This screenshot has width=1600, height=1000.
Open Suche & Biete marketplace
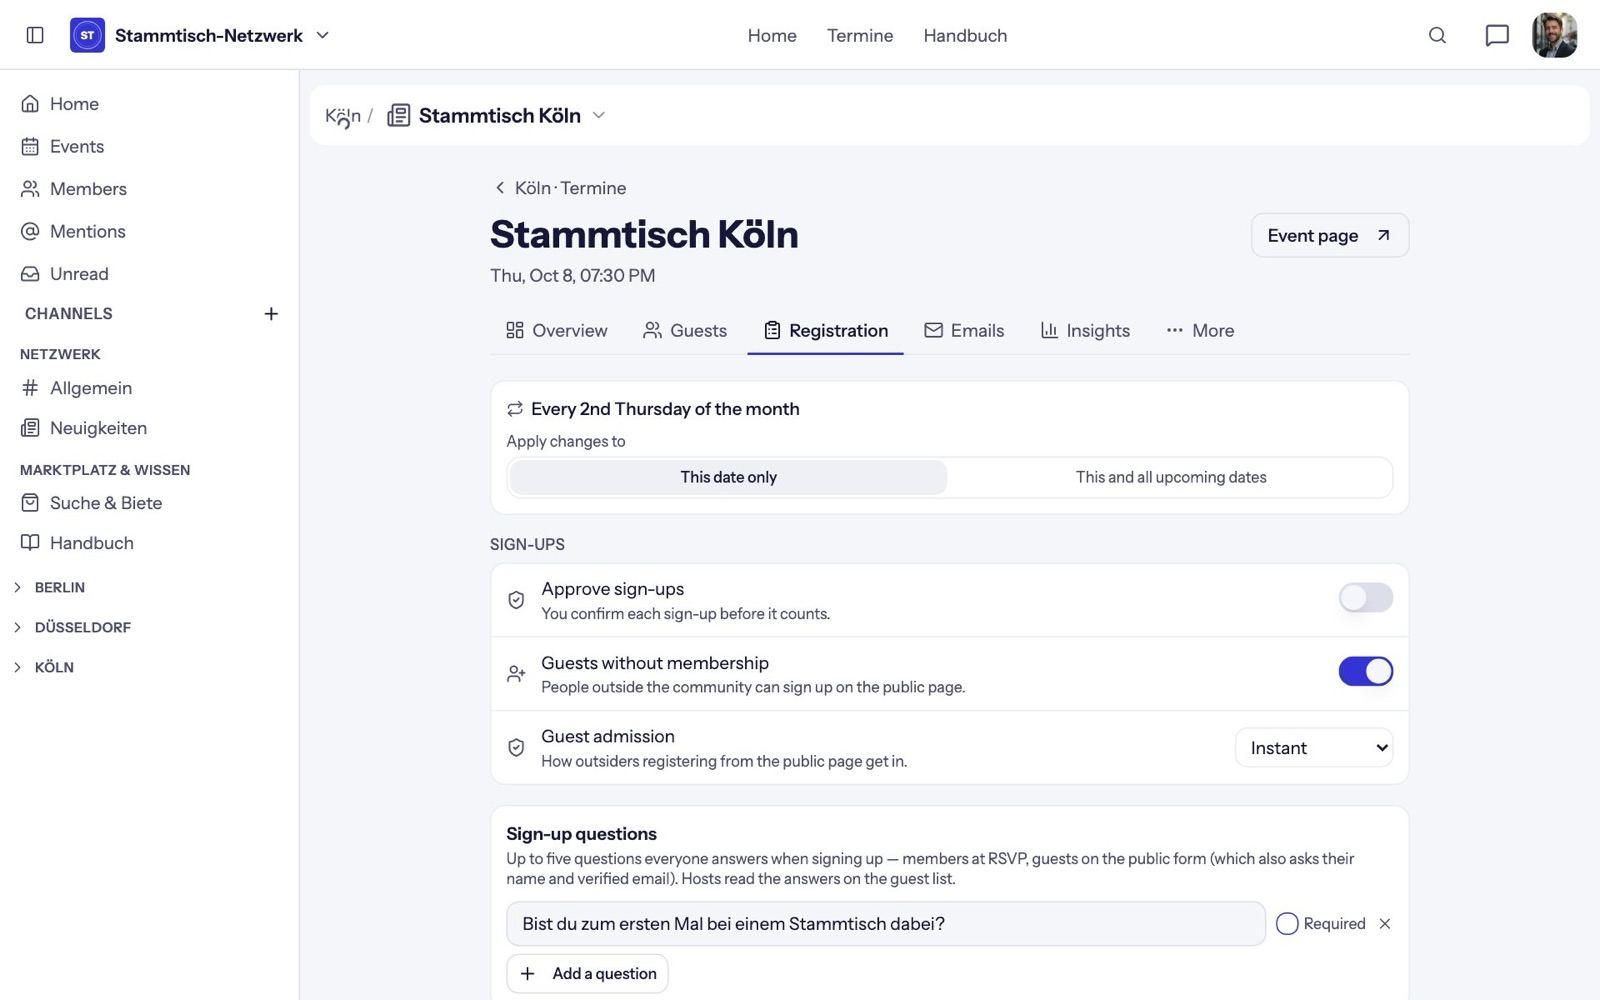coord(91,503)
